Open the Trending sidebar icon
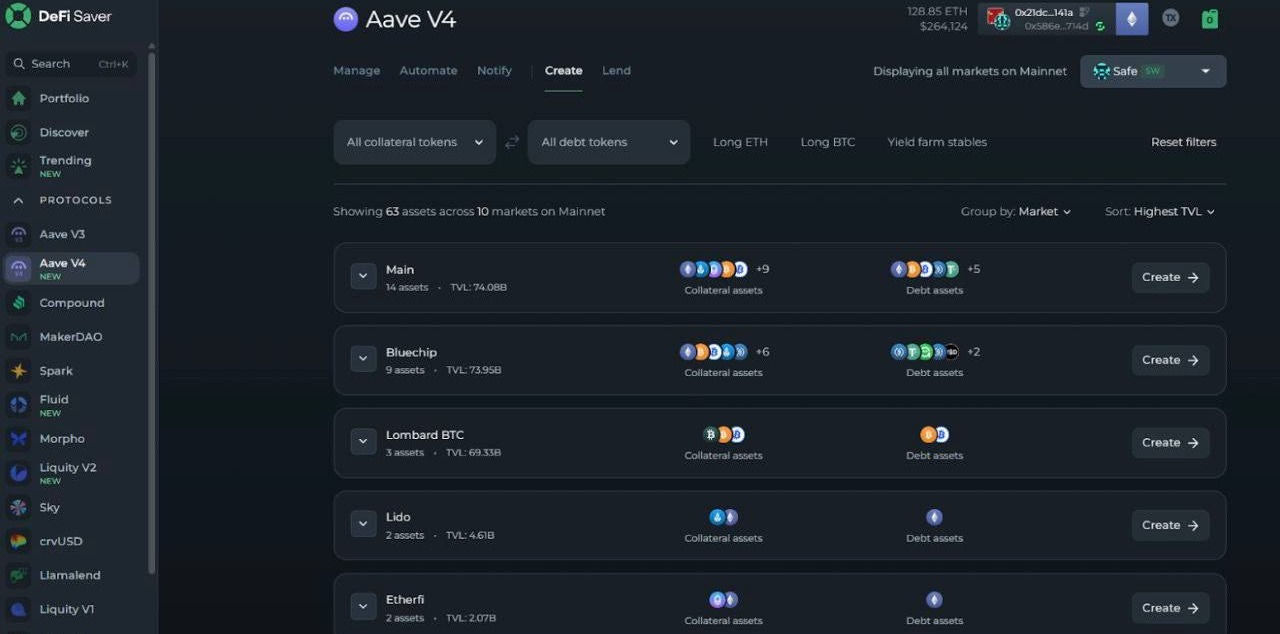Screen dimensions: 1280x634 (x=18, y=166)
